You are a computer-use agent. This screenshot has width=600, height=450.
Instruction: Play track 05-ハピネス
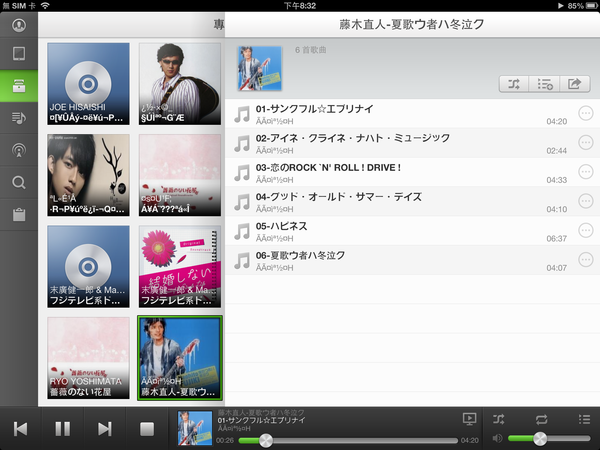point(412,231)
